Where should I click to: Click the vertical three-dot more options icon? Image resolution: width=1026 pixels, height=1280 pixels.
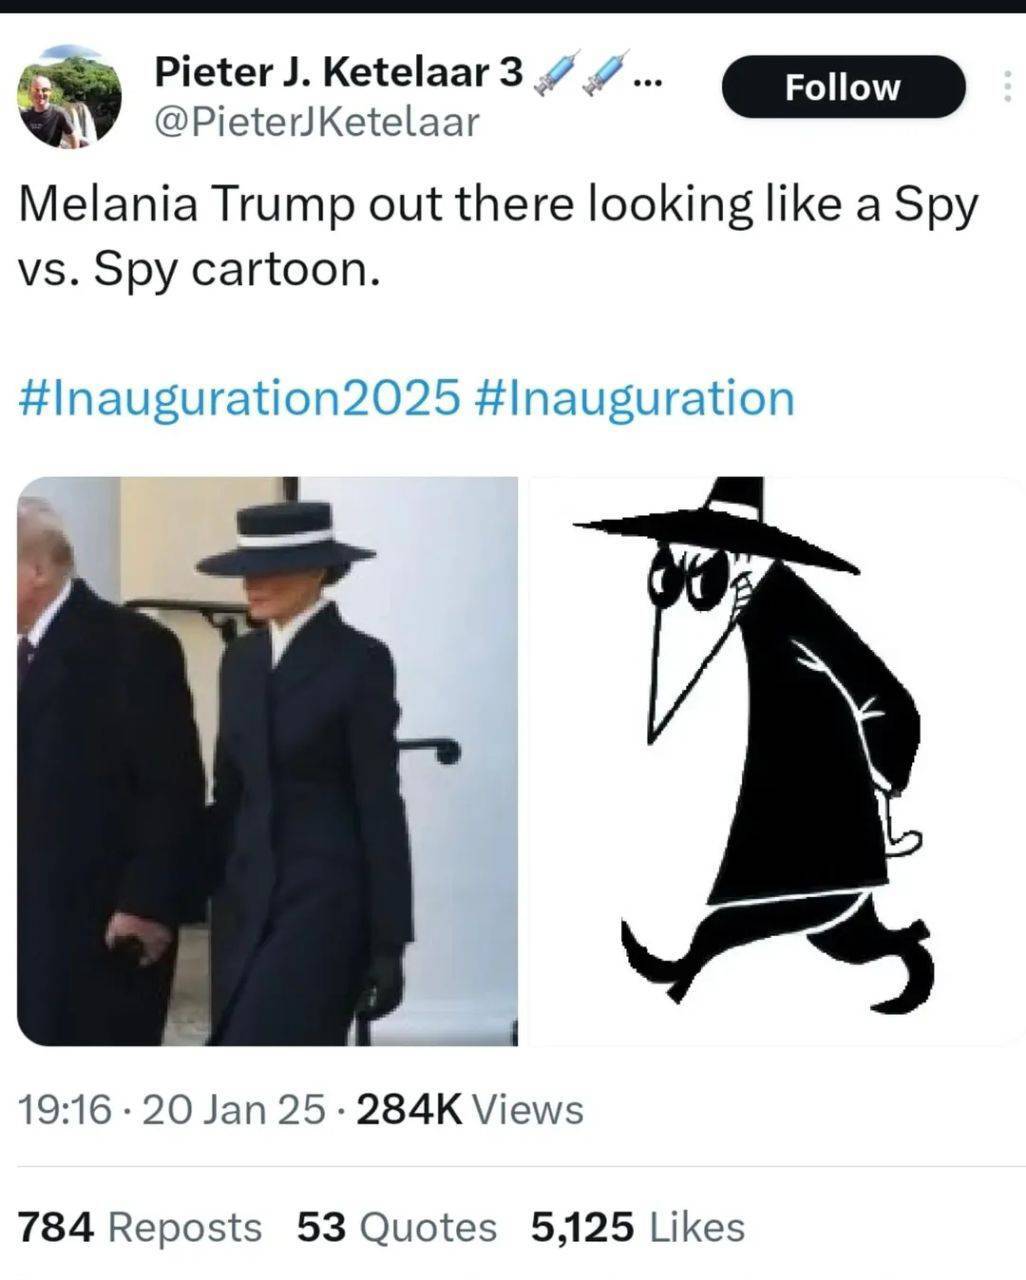[x=1006, y=87]
